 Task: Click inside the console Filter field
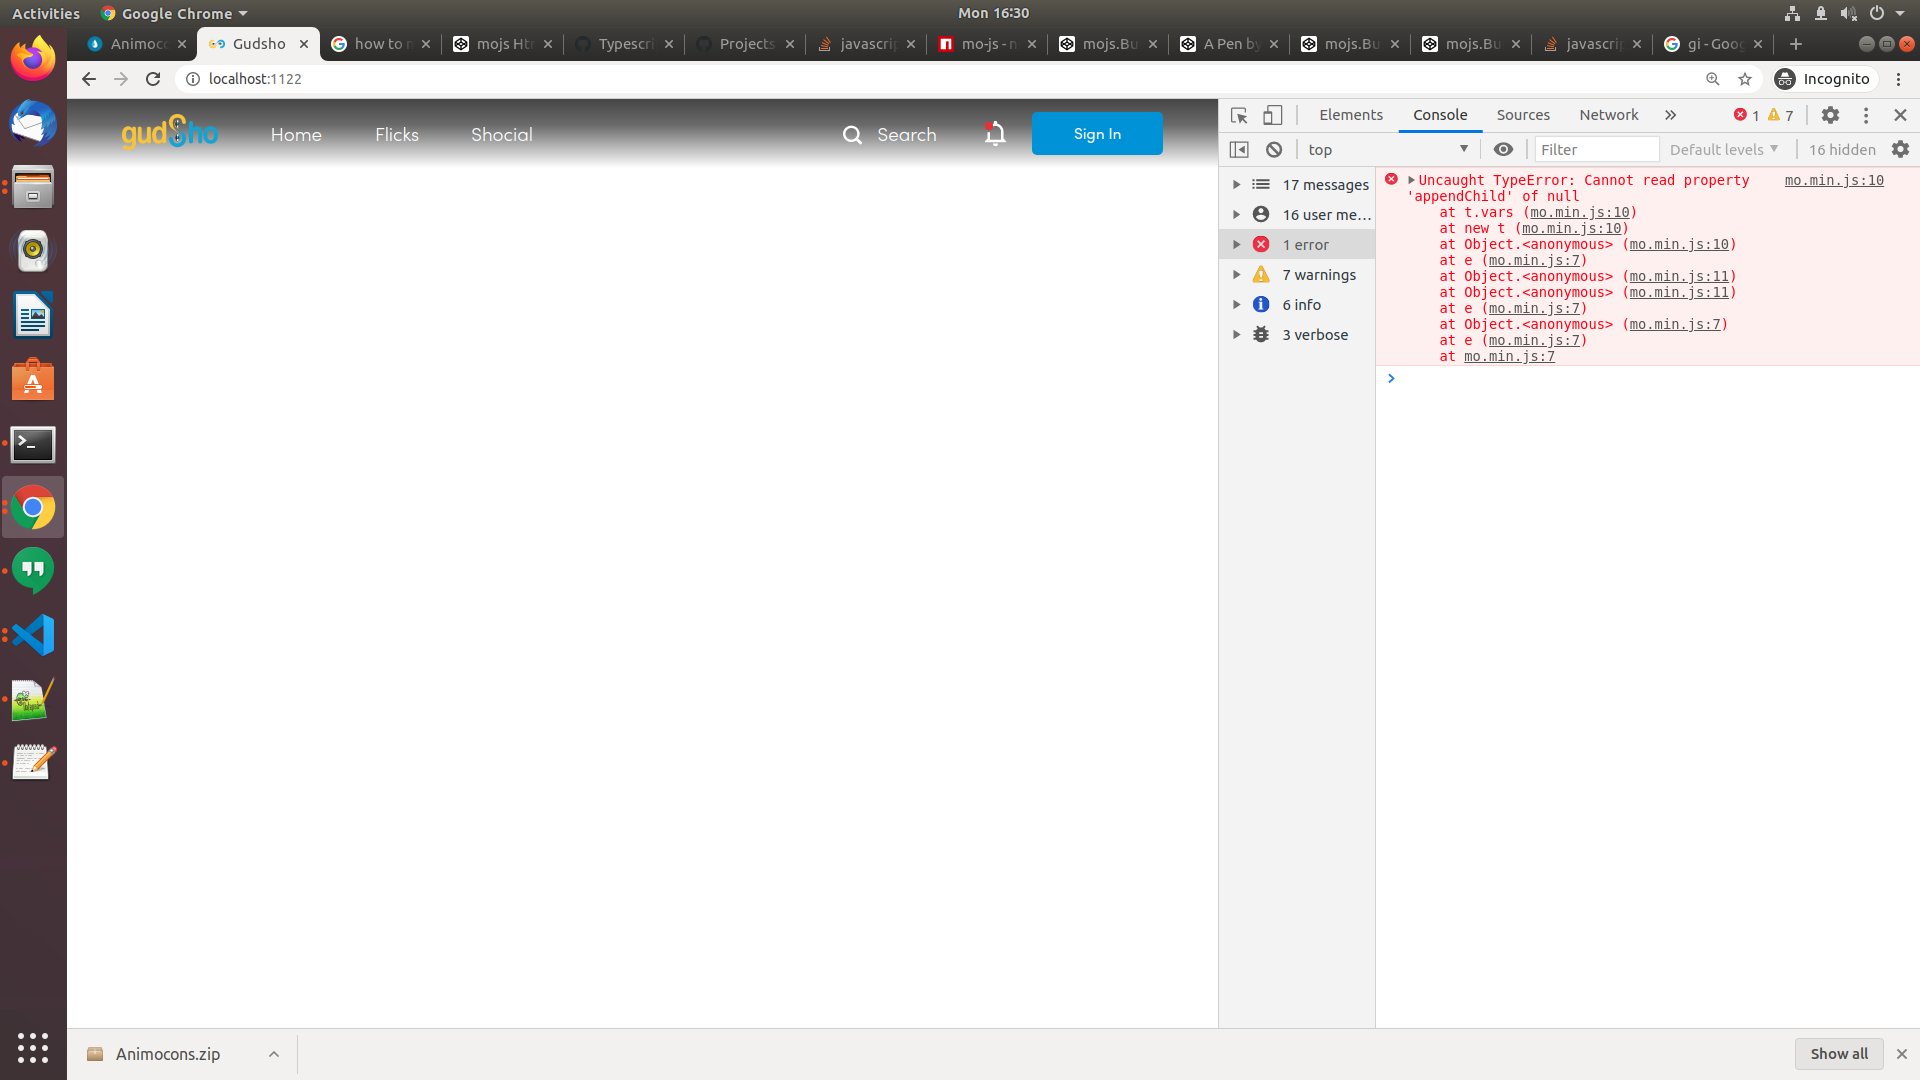coord(1596,149)
